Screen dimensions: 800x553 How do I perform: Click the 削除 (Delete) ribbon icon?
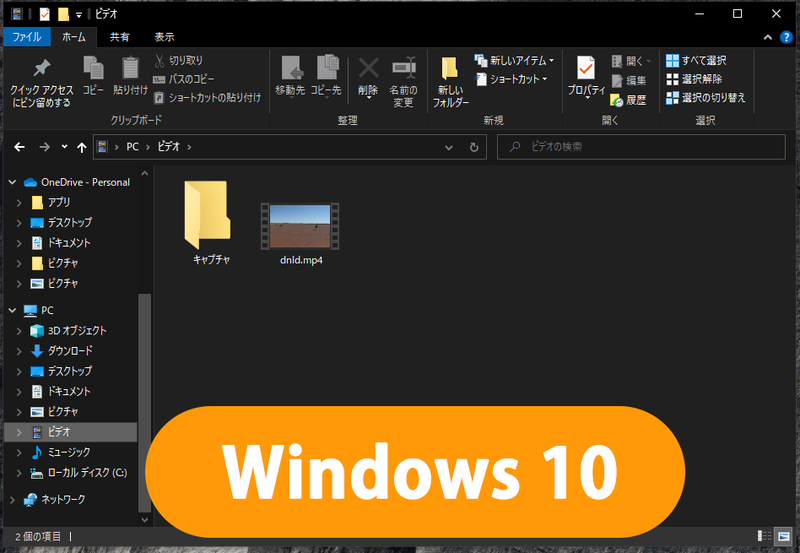point(368,77)
